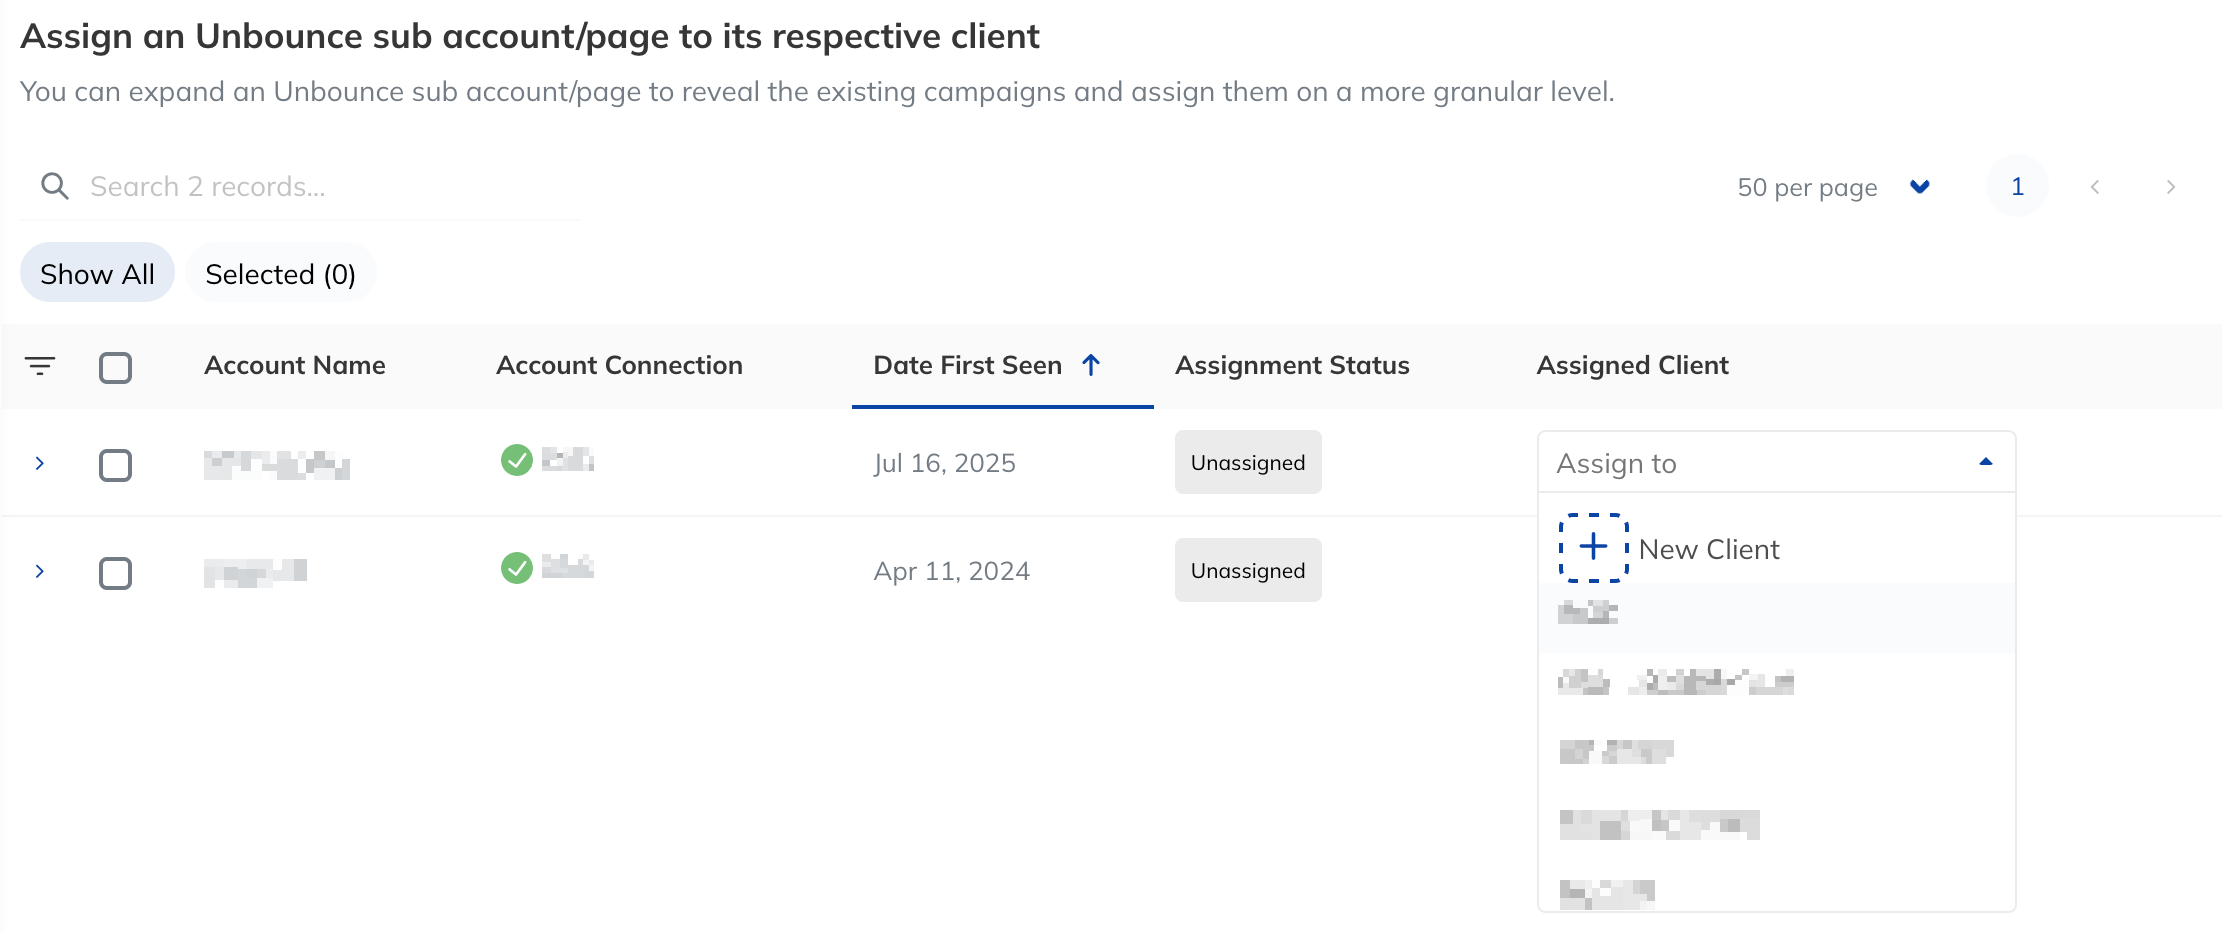This screenshot has width=2240, height=932.
Task: Expand the Jul 16, 2025 account row
Action: (x=40, y=463)
